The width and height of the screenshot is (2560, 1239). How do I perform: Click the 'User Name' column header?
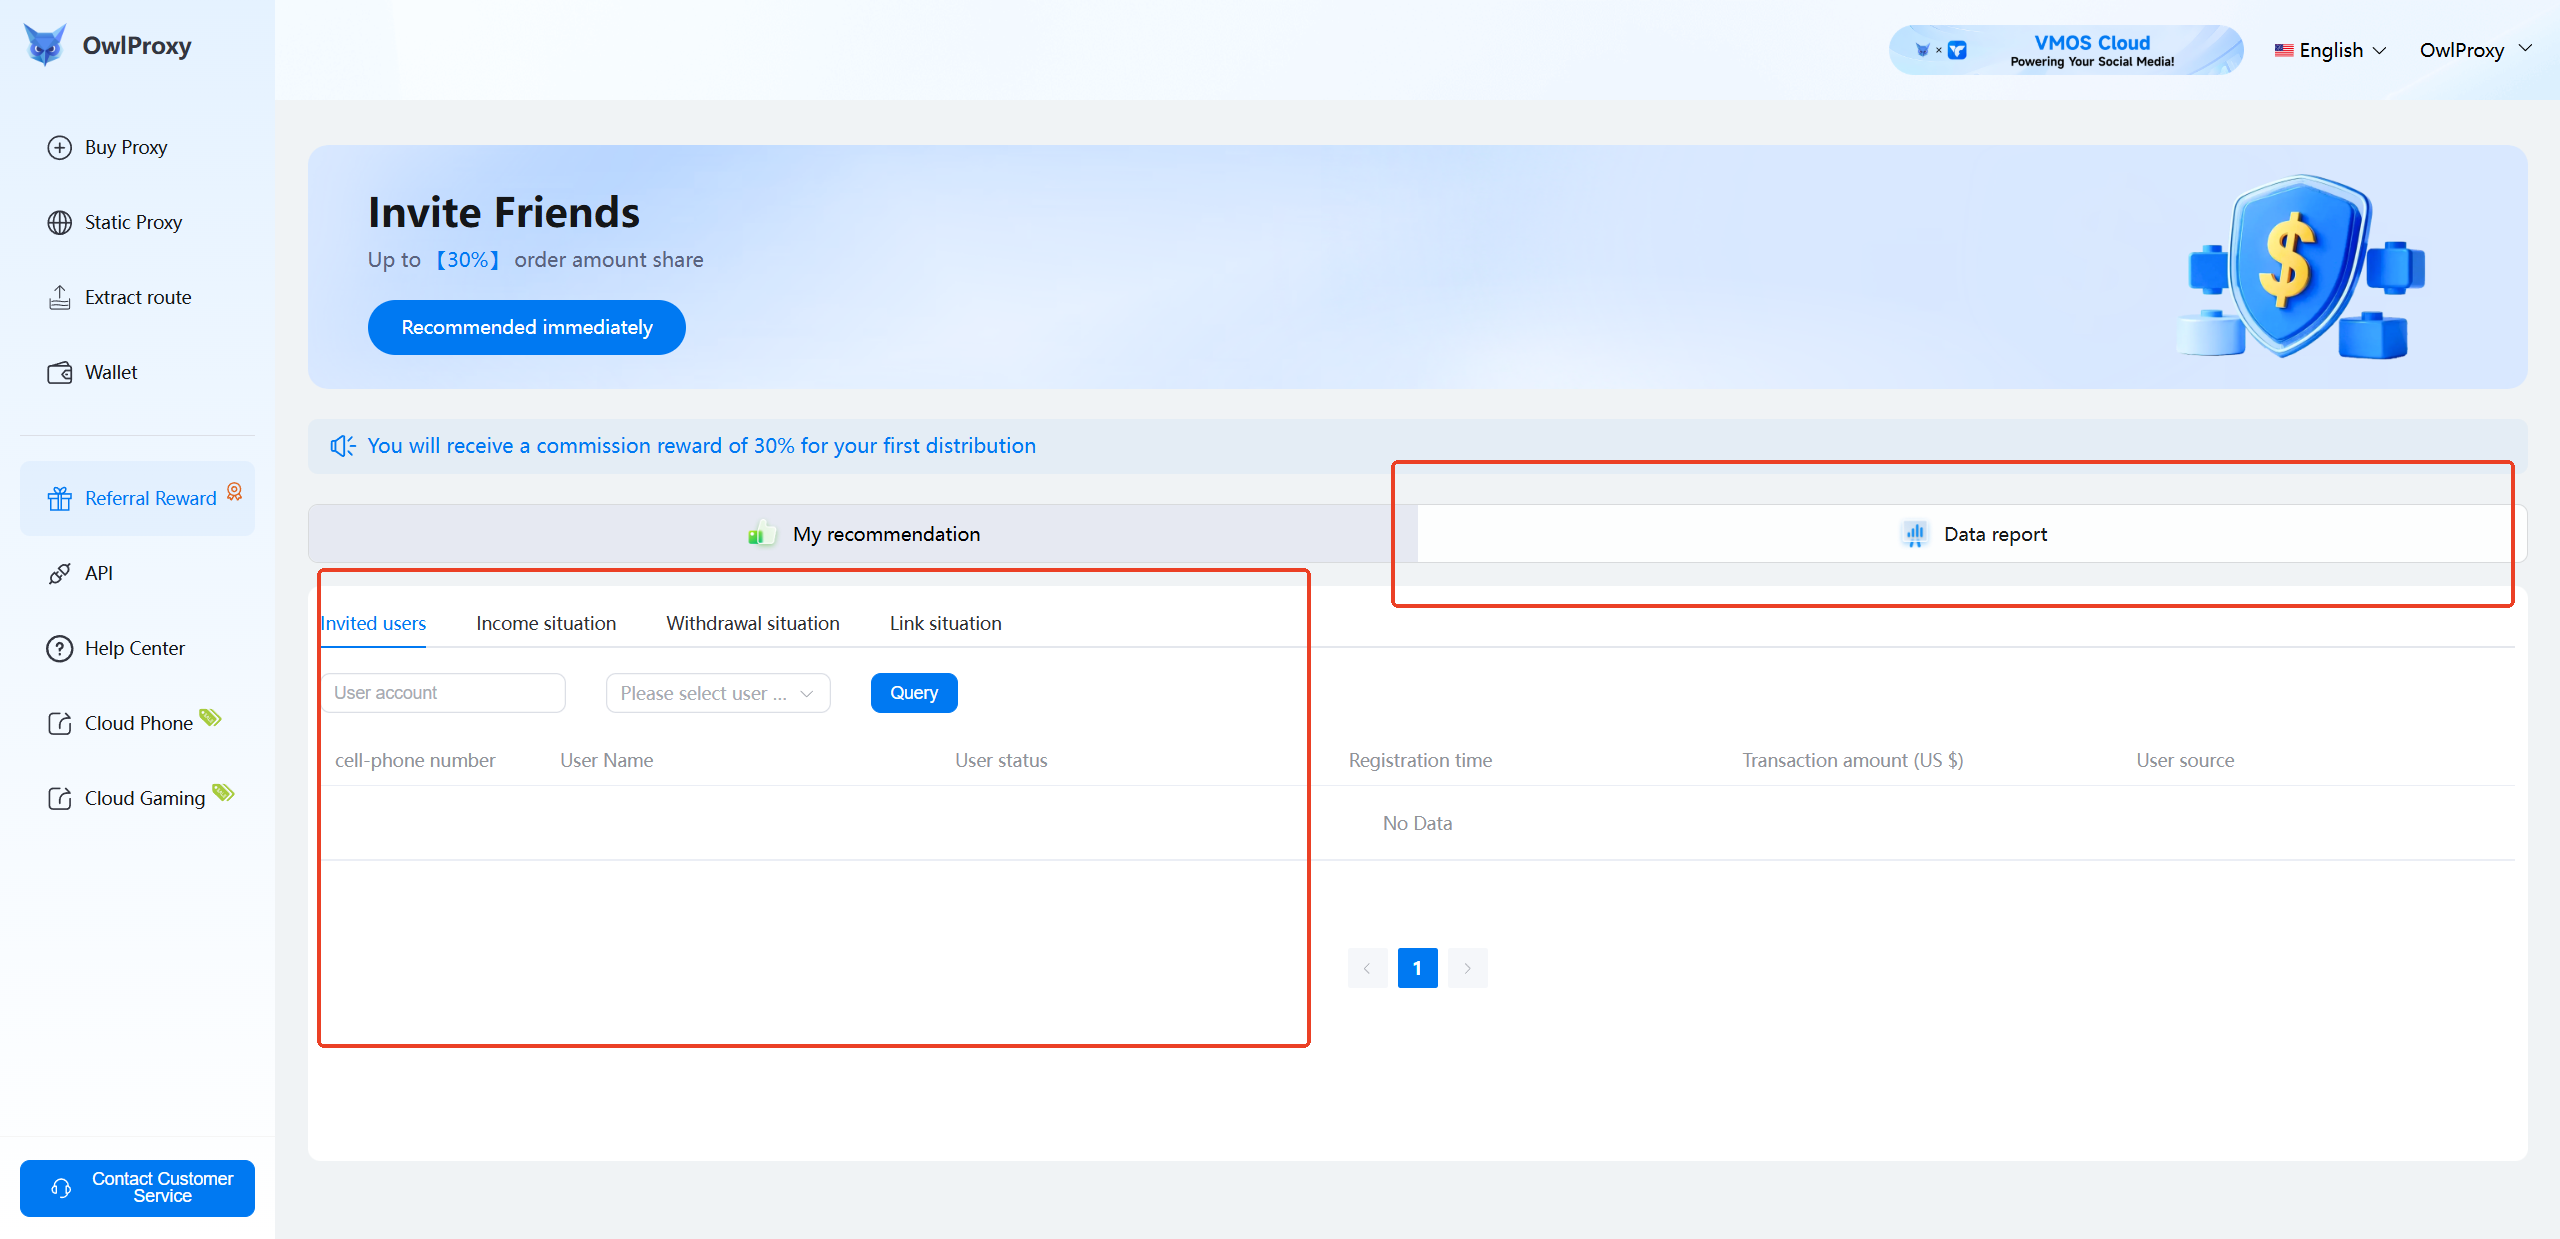click(x=606, y=760)
